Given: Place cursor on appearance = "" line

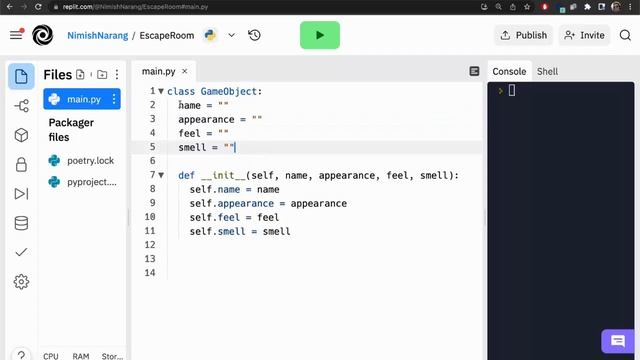Looking at the screenshot, I should (220, 119).
